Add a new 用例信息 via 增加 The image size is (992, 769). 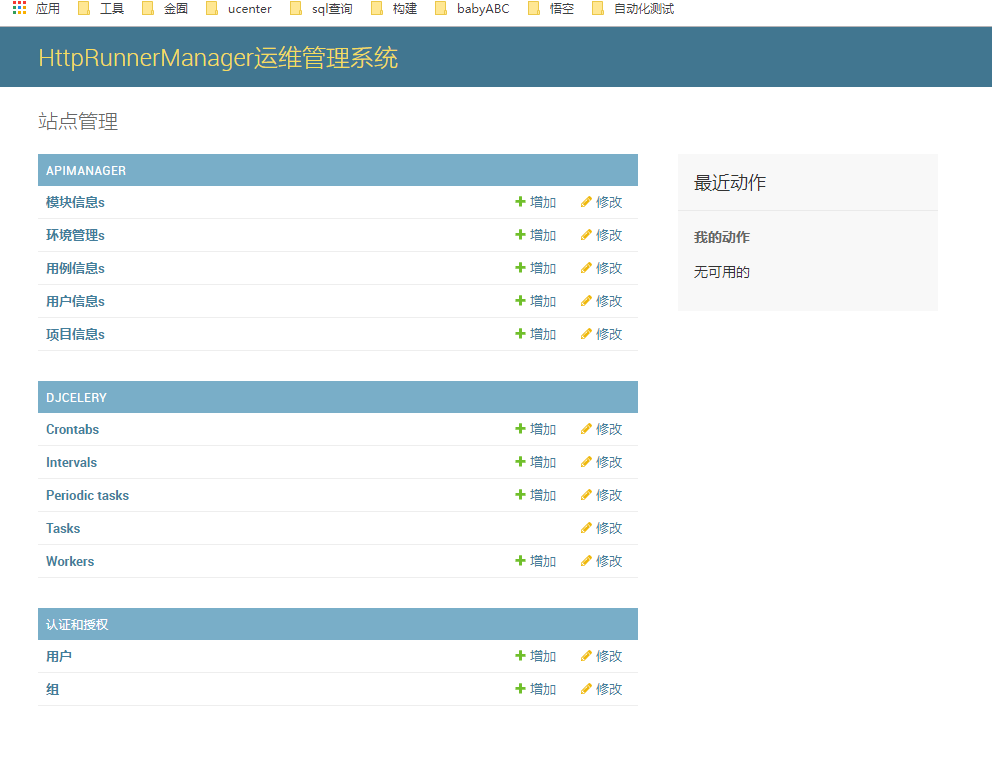[x=535, y=268]
